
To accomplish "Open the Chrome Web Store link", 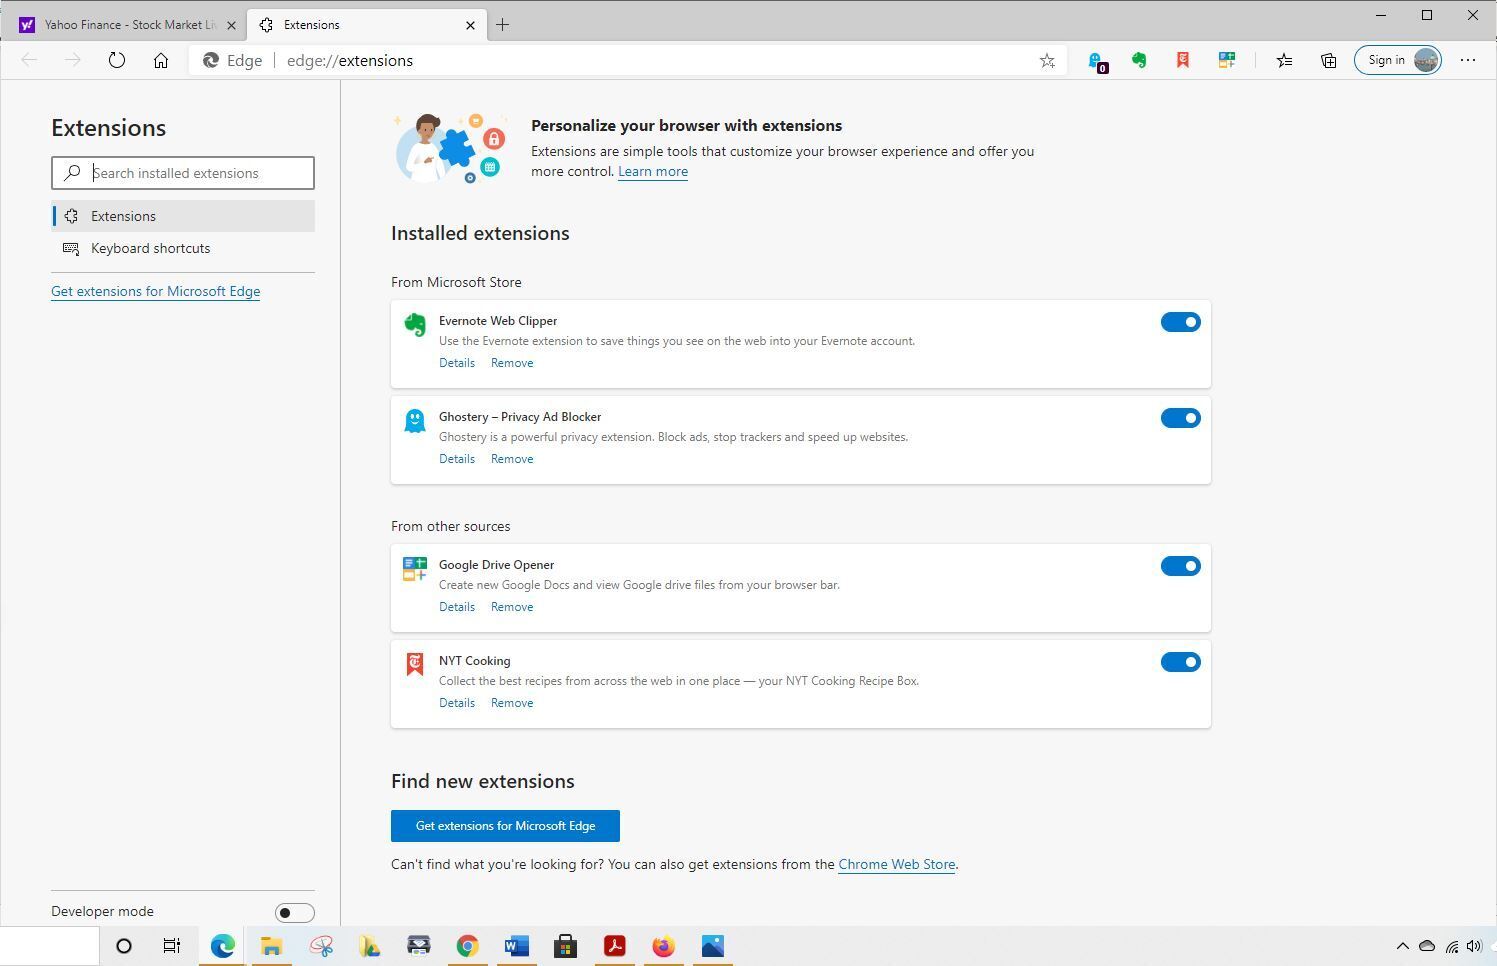I will (x=897, y=865).
